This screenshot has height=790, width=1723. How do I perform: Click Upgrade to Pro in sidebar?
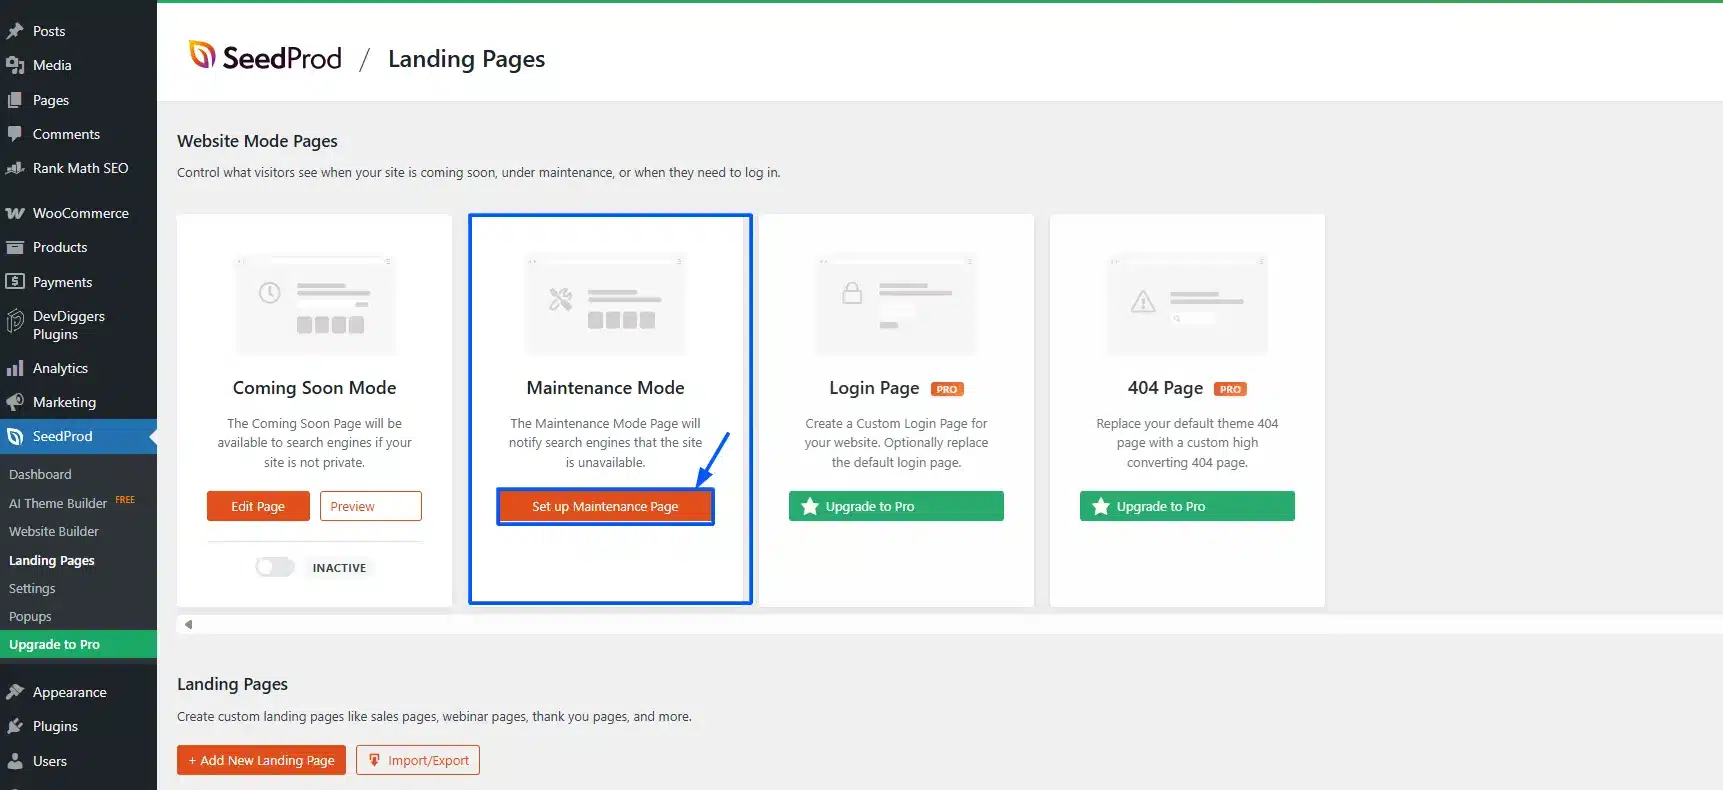coord(78,644)
